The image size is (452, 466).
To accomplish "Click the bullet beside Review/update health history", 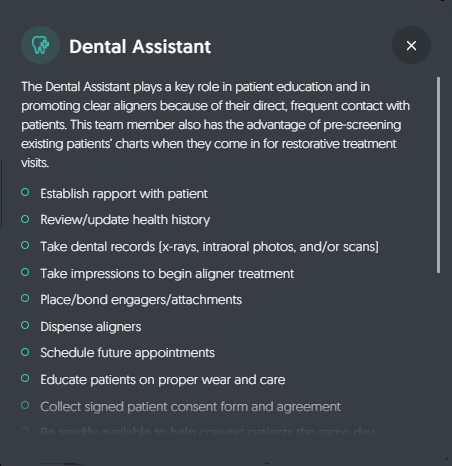I will pyautogui.click(x=25, y=219).
